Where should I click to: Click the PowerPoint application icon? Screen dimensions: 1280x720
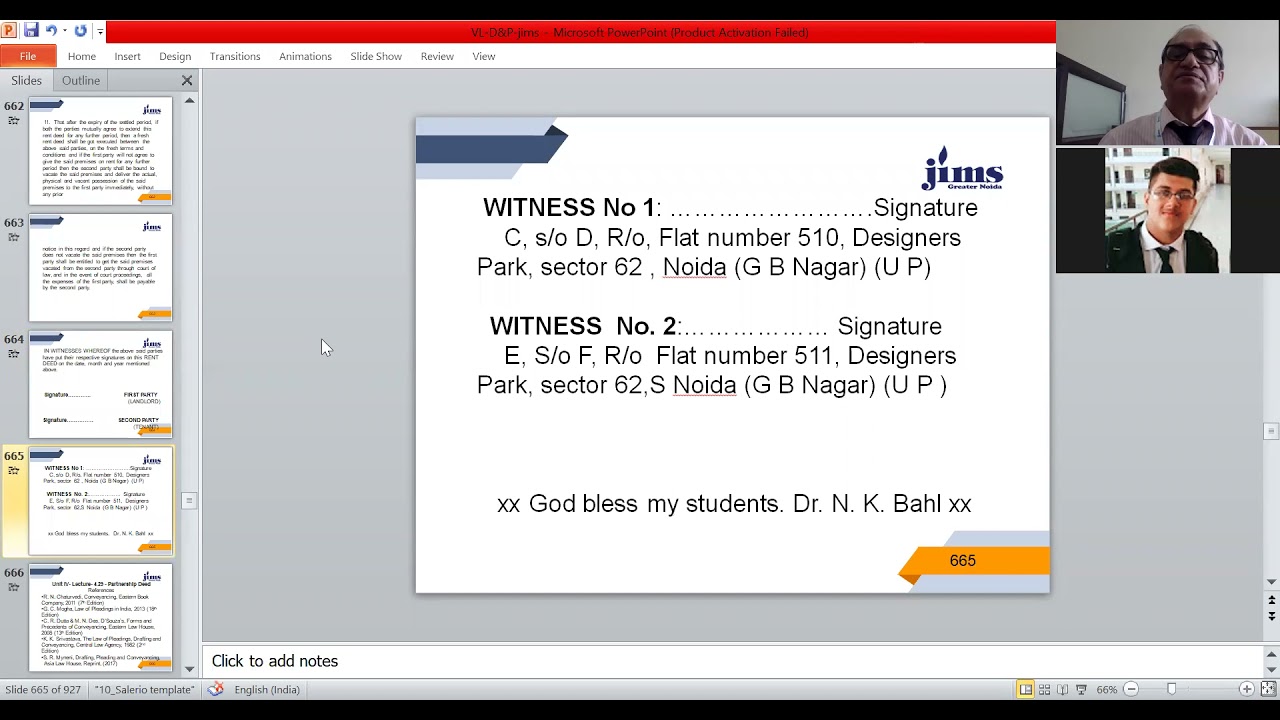pos(9,31)
